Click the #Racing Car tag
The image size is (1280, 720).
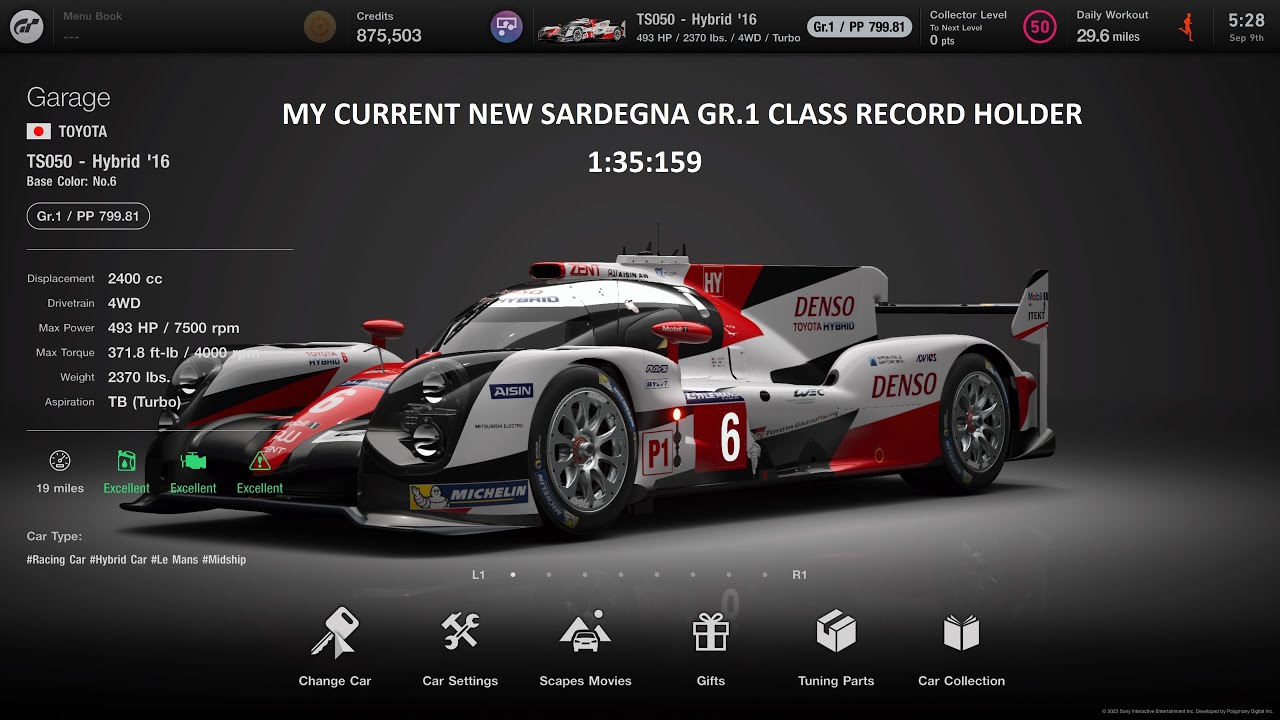(56, 560)
